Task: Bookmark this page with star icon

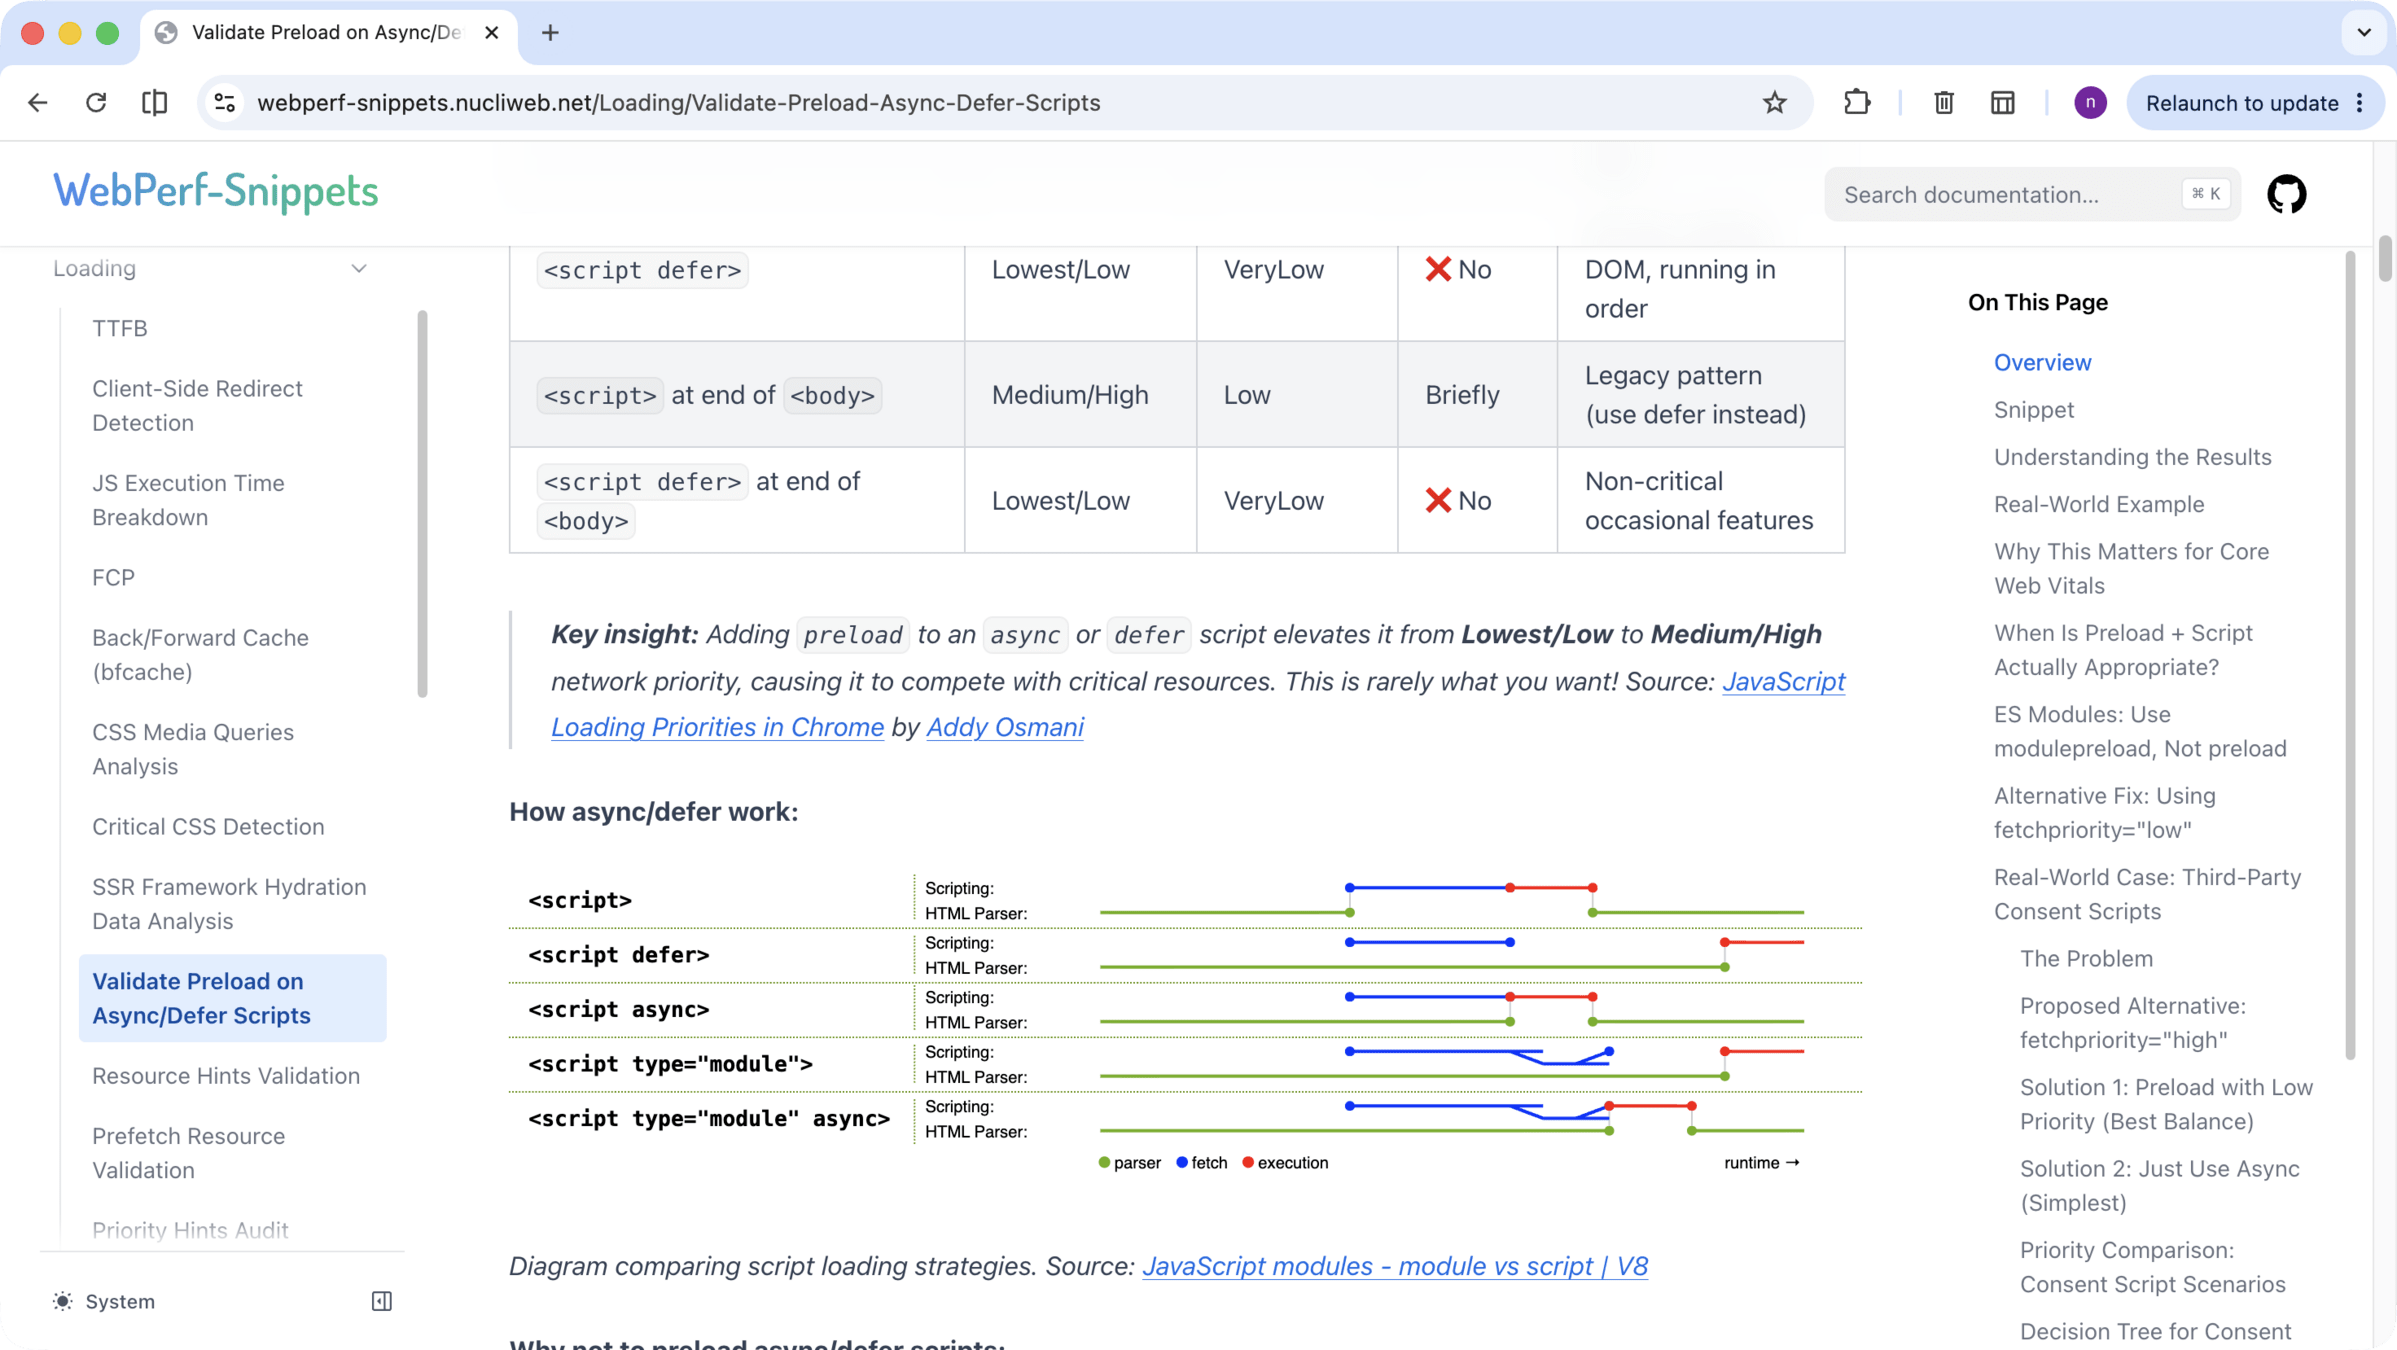Action: click(1774, 102)
